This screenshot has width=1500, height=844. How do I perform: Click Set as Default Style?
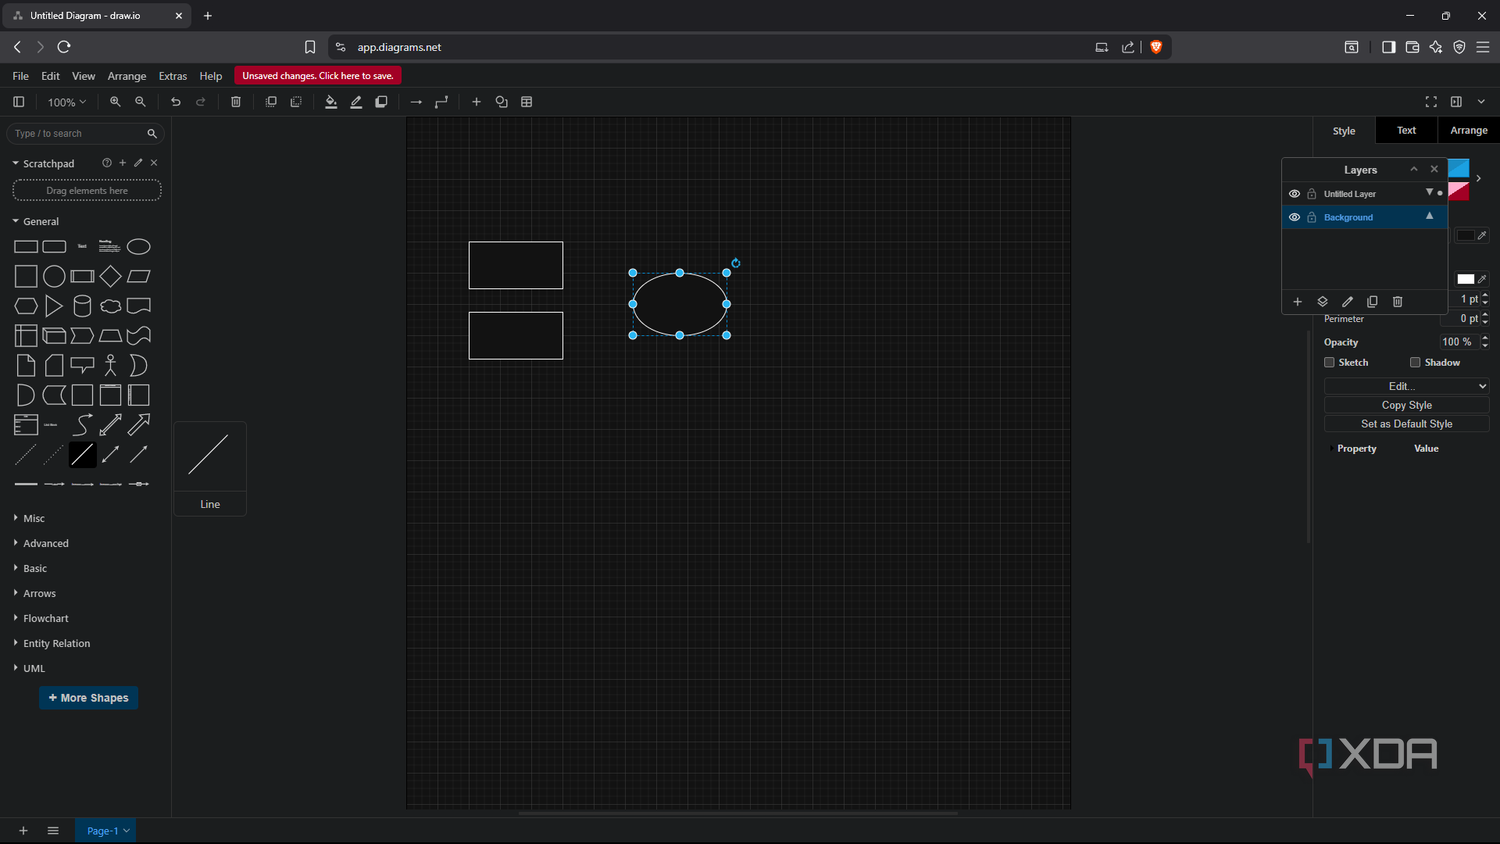click(1407, 424)
